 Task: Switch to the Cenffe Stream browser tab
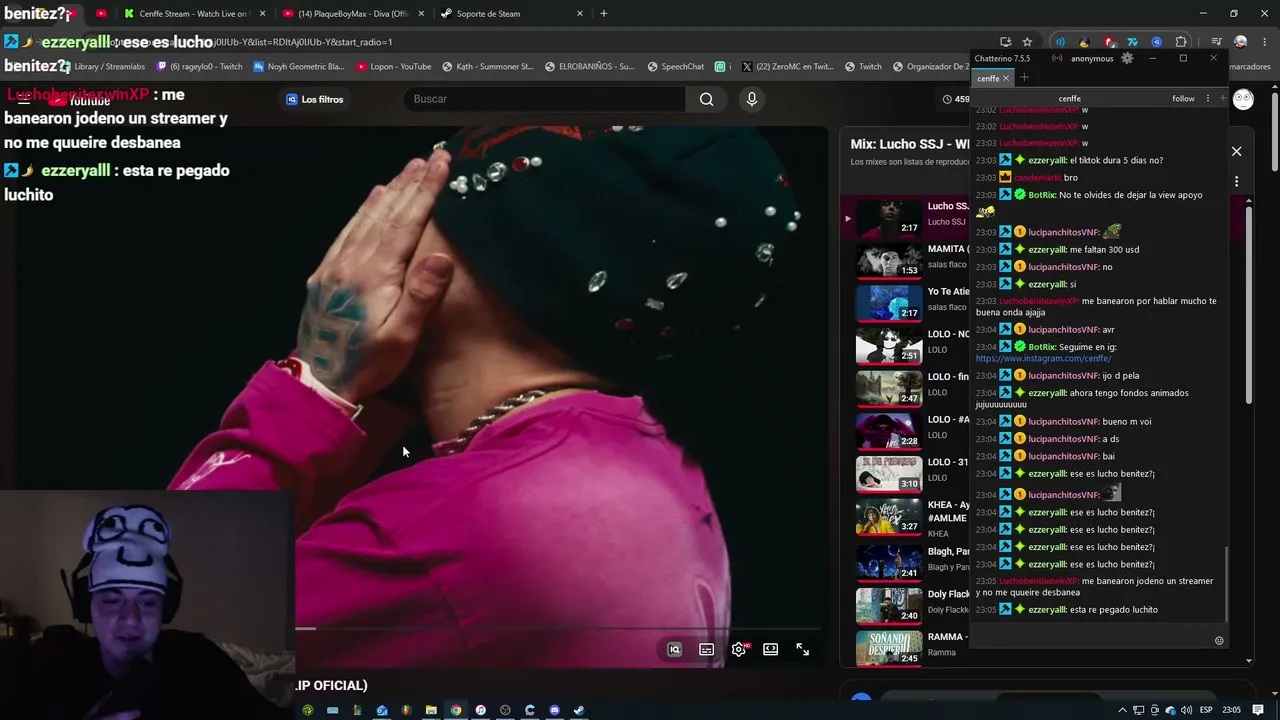coord(195,14)
